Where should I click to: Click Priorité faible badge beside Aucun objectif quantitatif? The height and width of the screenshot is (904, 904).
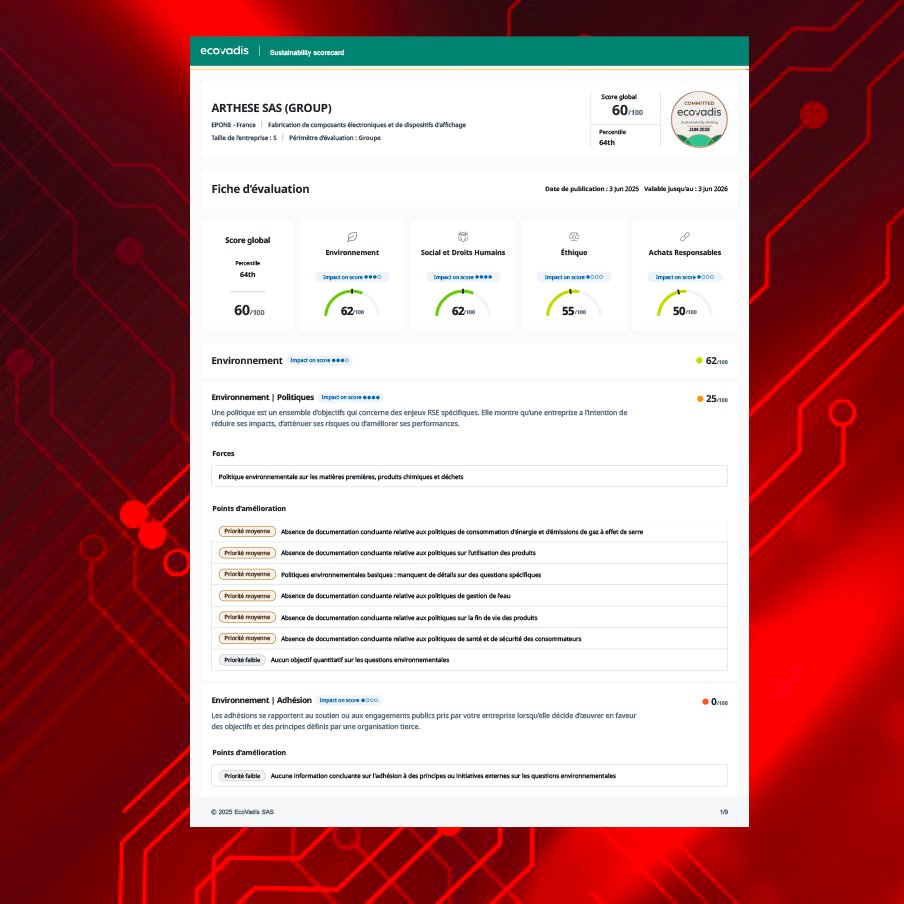click(x=242, y=660)
